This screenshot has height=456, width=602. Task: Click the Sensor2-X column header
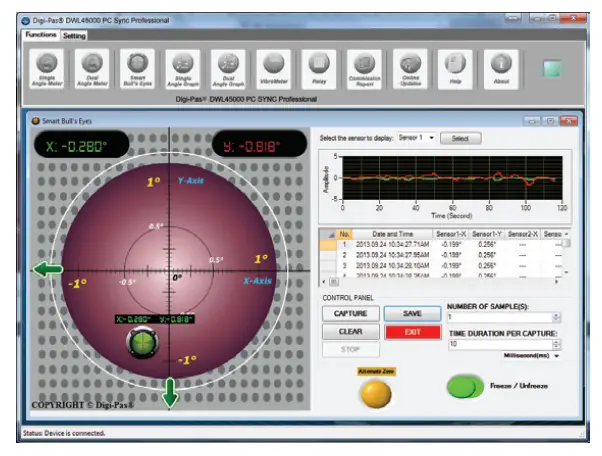pos(522,234)
